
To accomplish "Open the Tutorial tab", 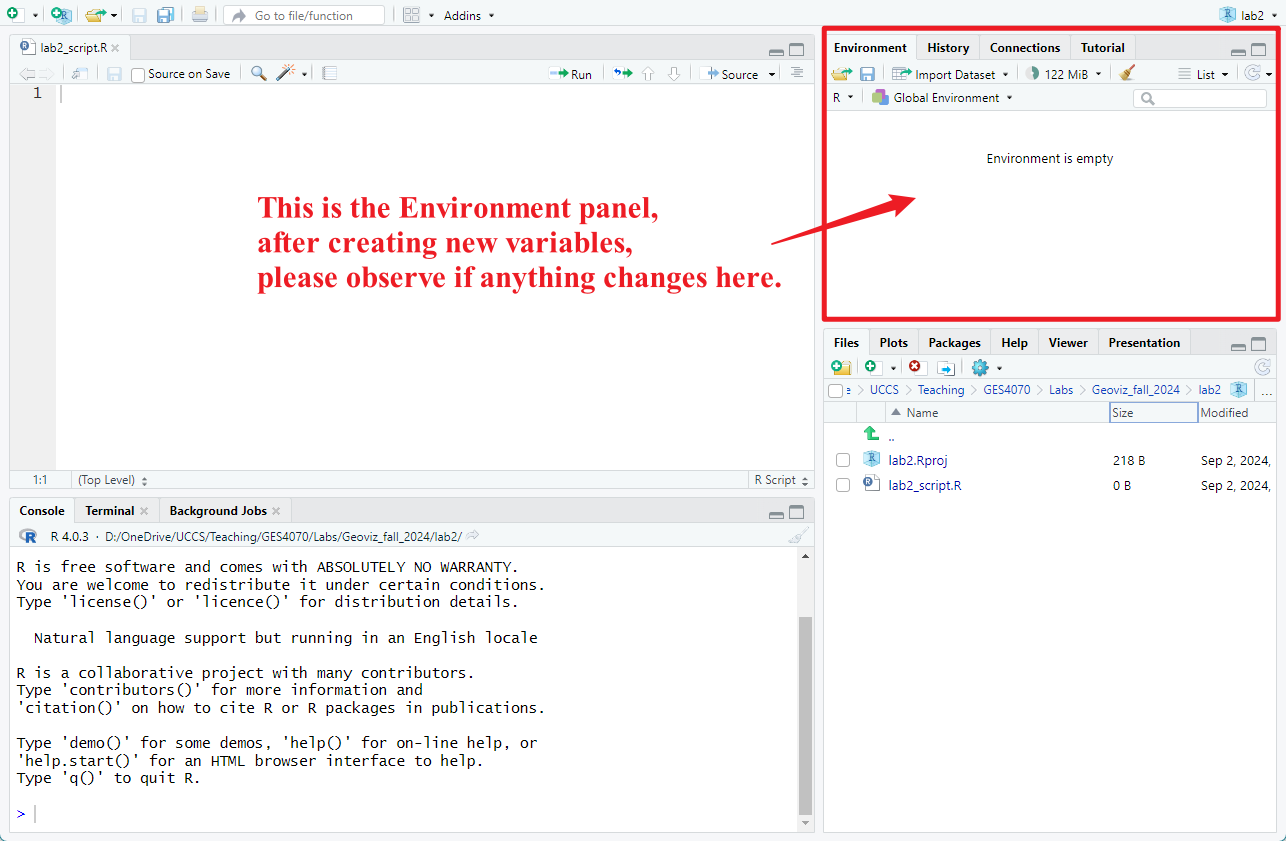I will click(x=1102, y=47).
